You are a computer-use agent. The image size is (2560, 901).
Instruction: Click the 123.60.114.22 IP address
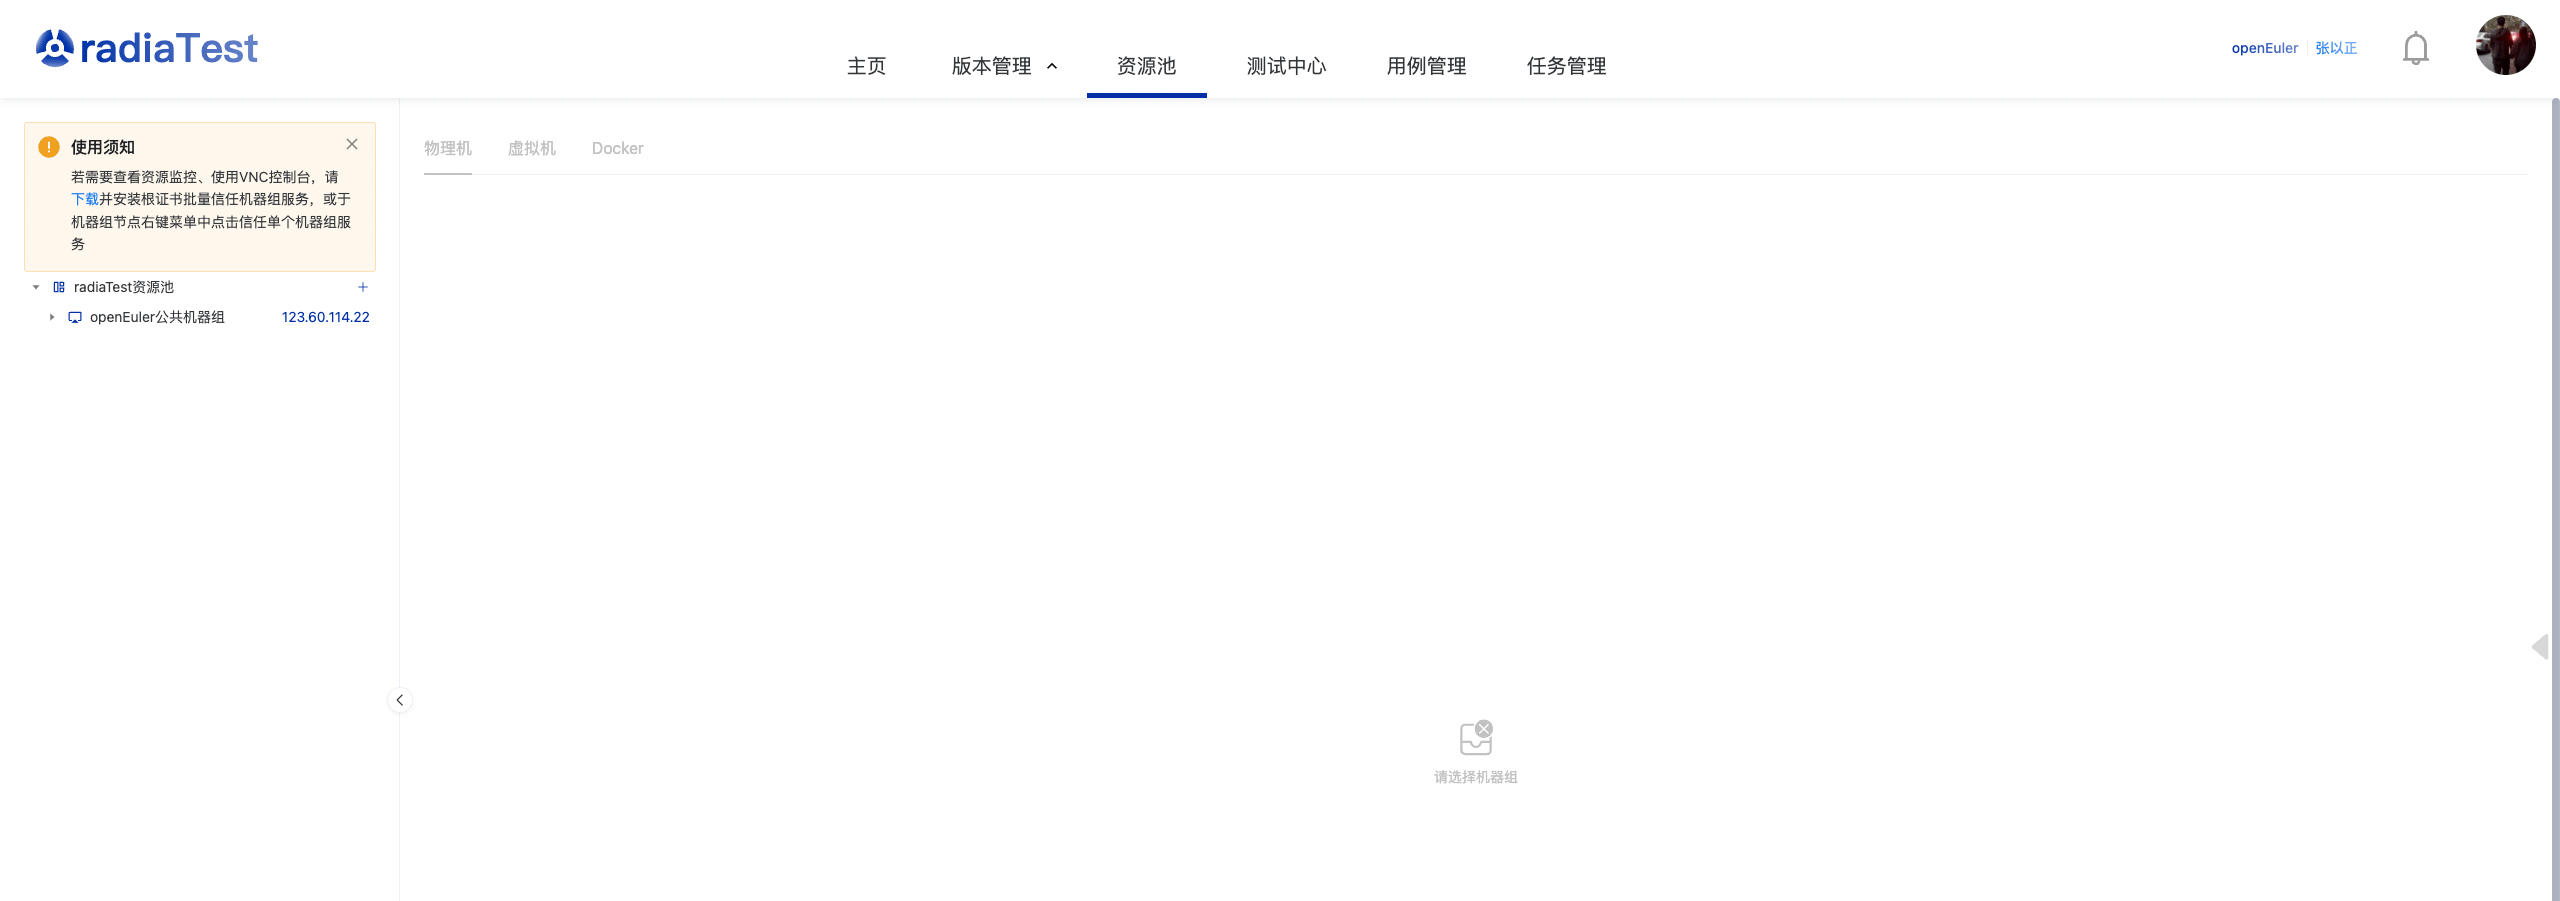325,317
